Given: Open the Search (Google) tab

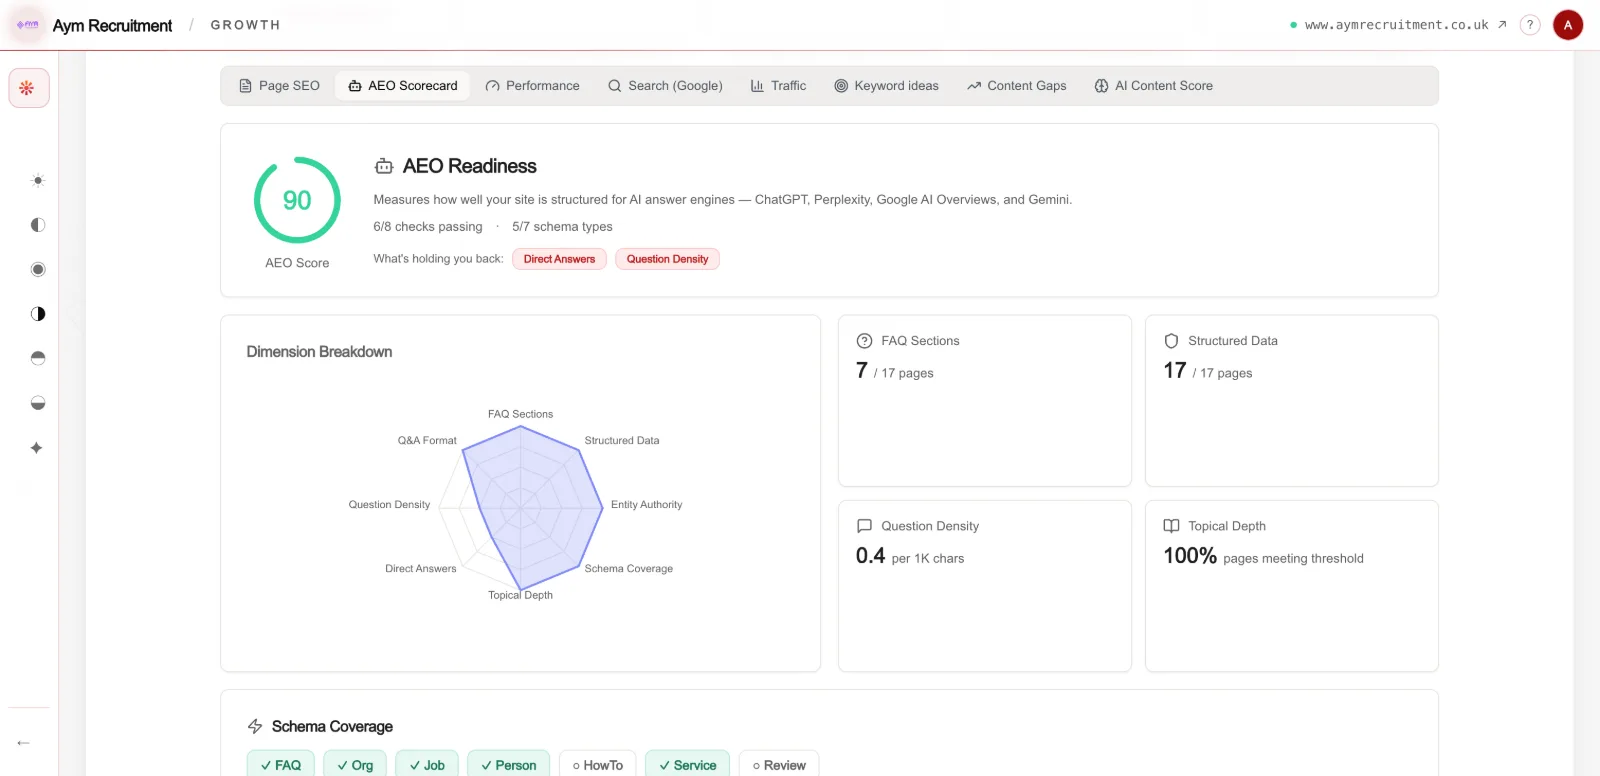Looking at the screenshot, I should [665, 86].
